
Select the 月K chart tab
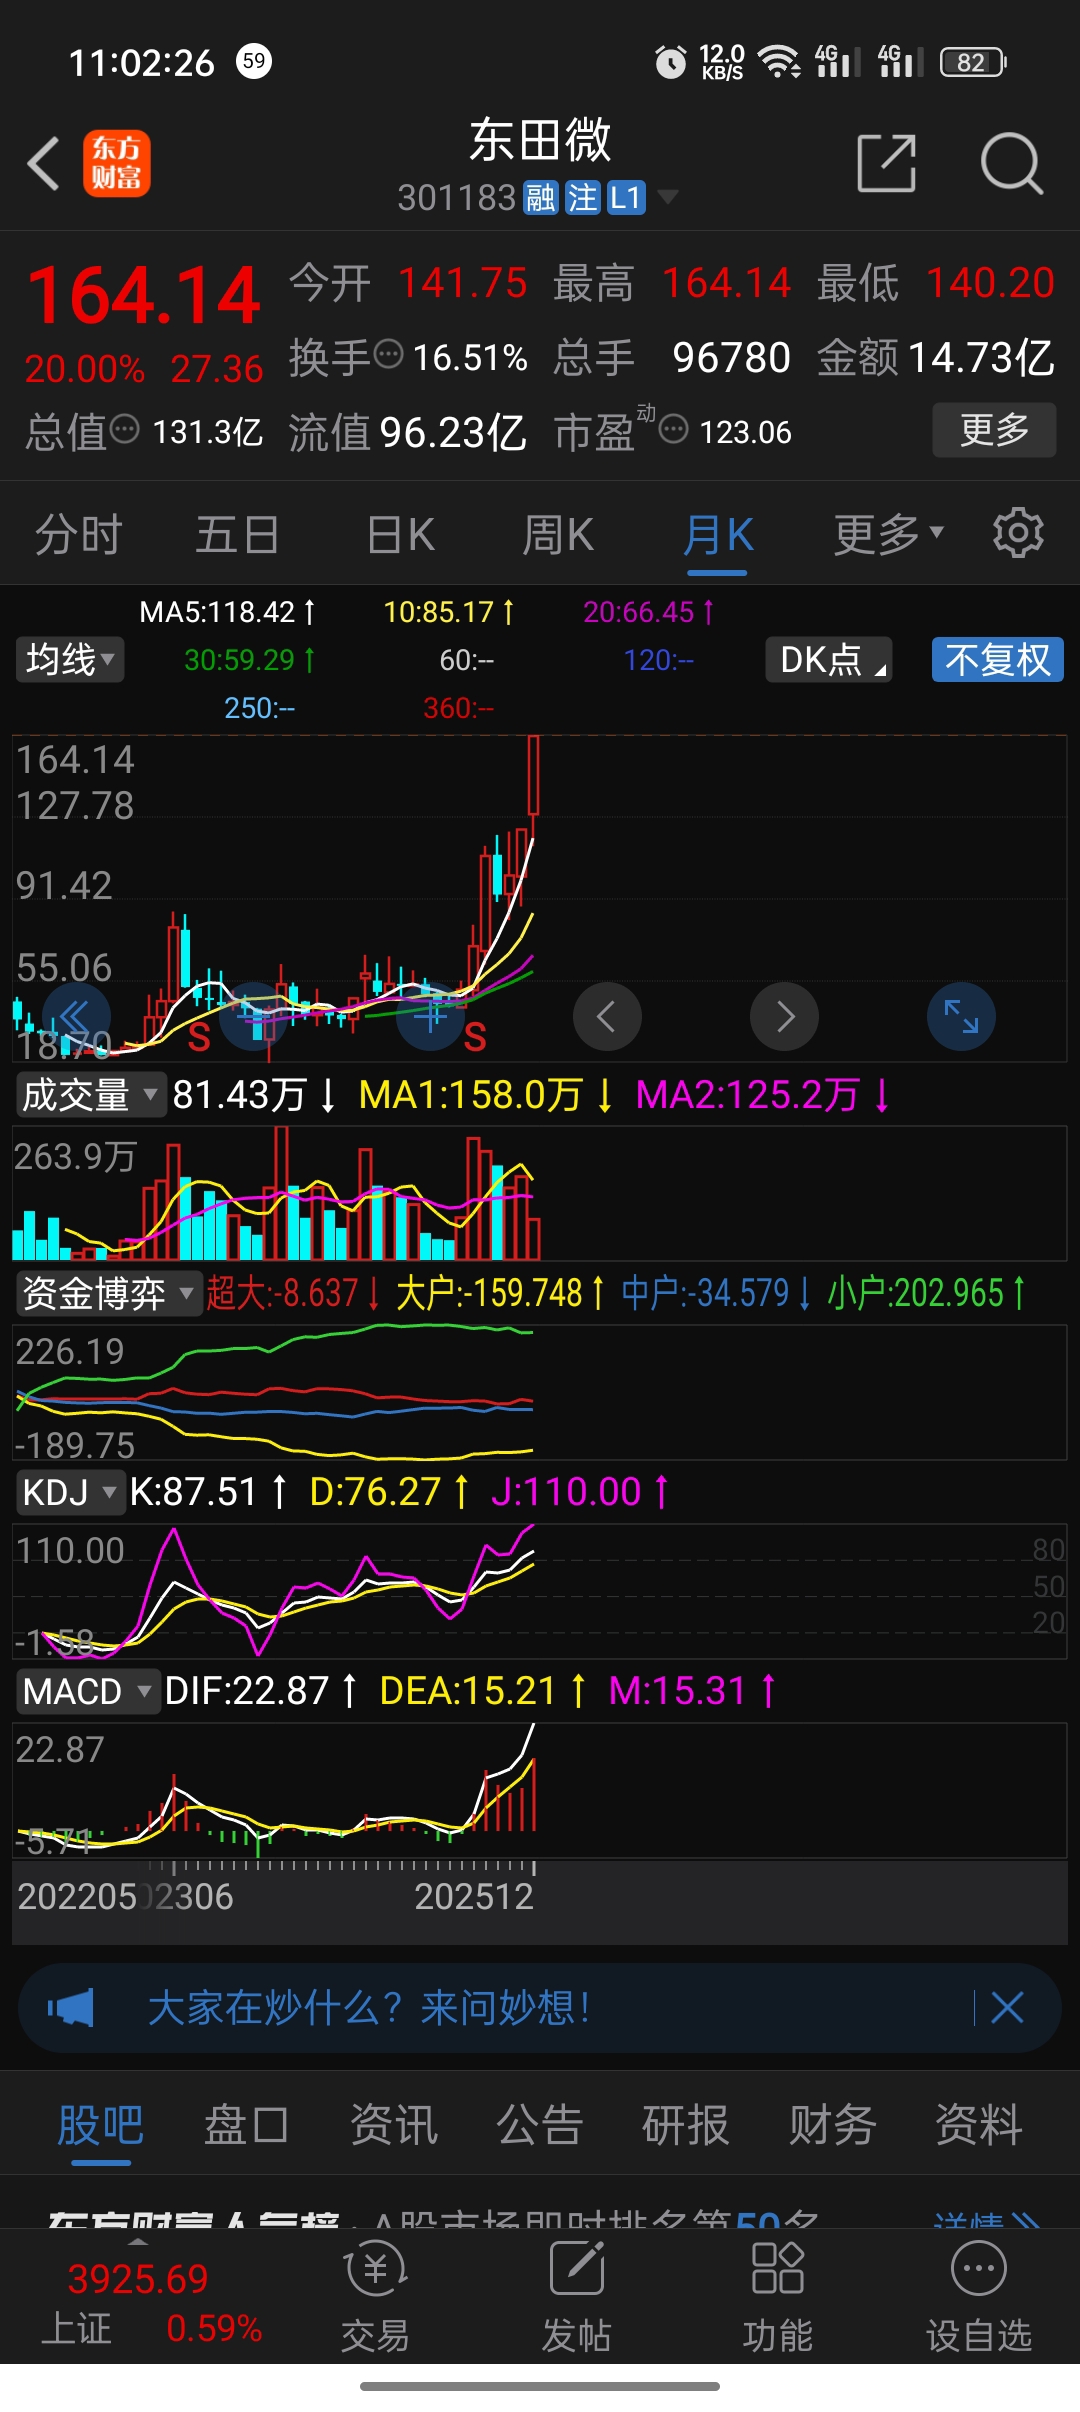[x=718, y=535]
